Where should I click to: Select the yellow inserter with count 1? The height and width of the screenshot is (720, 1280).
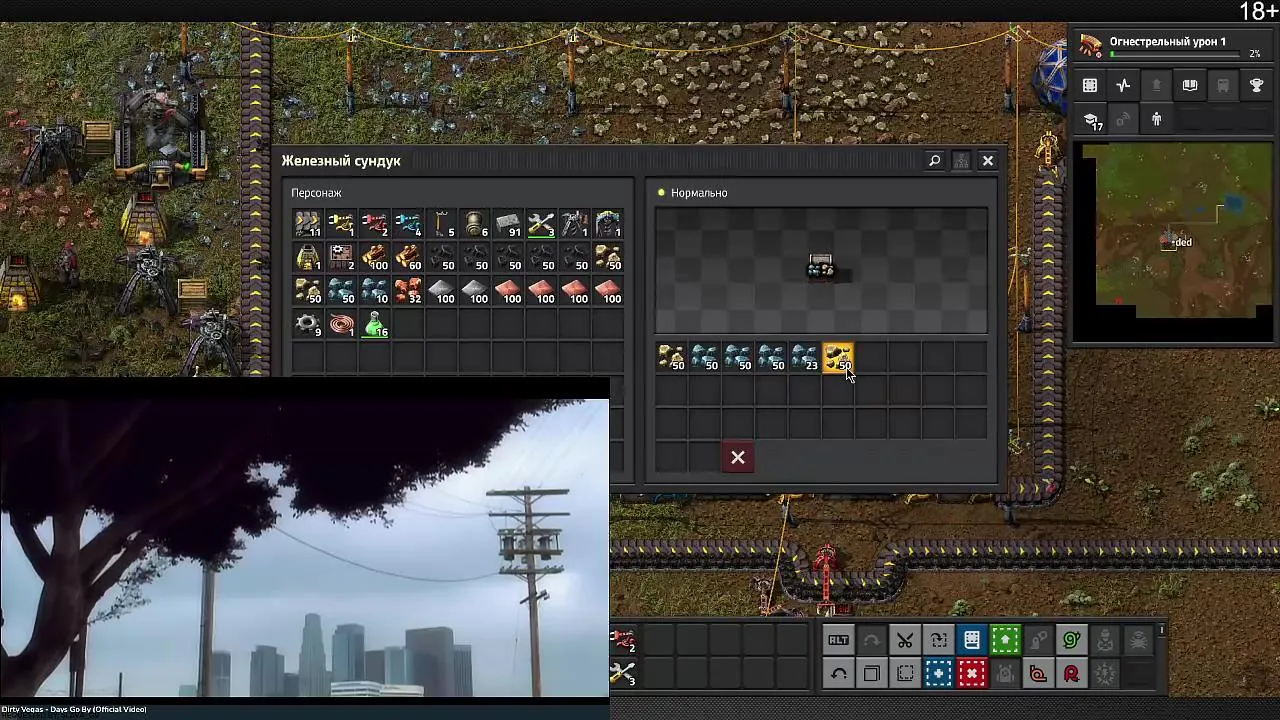click(x=341, y=224)
